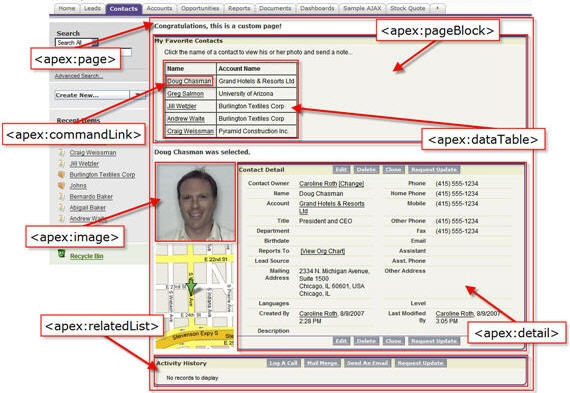Viewport: 570px width, 393px height.
Task: Click contact icon beside Bernardo Baker
Action: coord(61,196)
